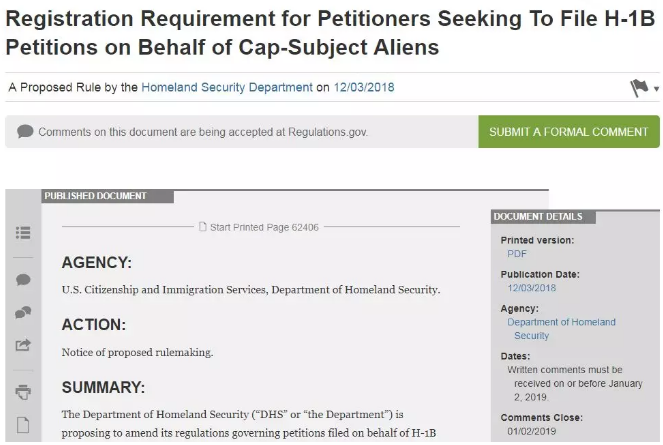Image resolution: width=663 pixels, height=445 pixels.
Task: Select the Document Details panel header
Action: click(x=539, y=216)
